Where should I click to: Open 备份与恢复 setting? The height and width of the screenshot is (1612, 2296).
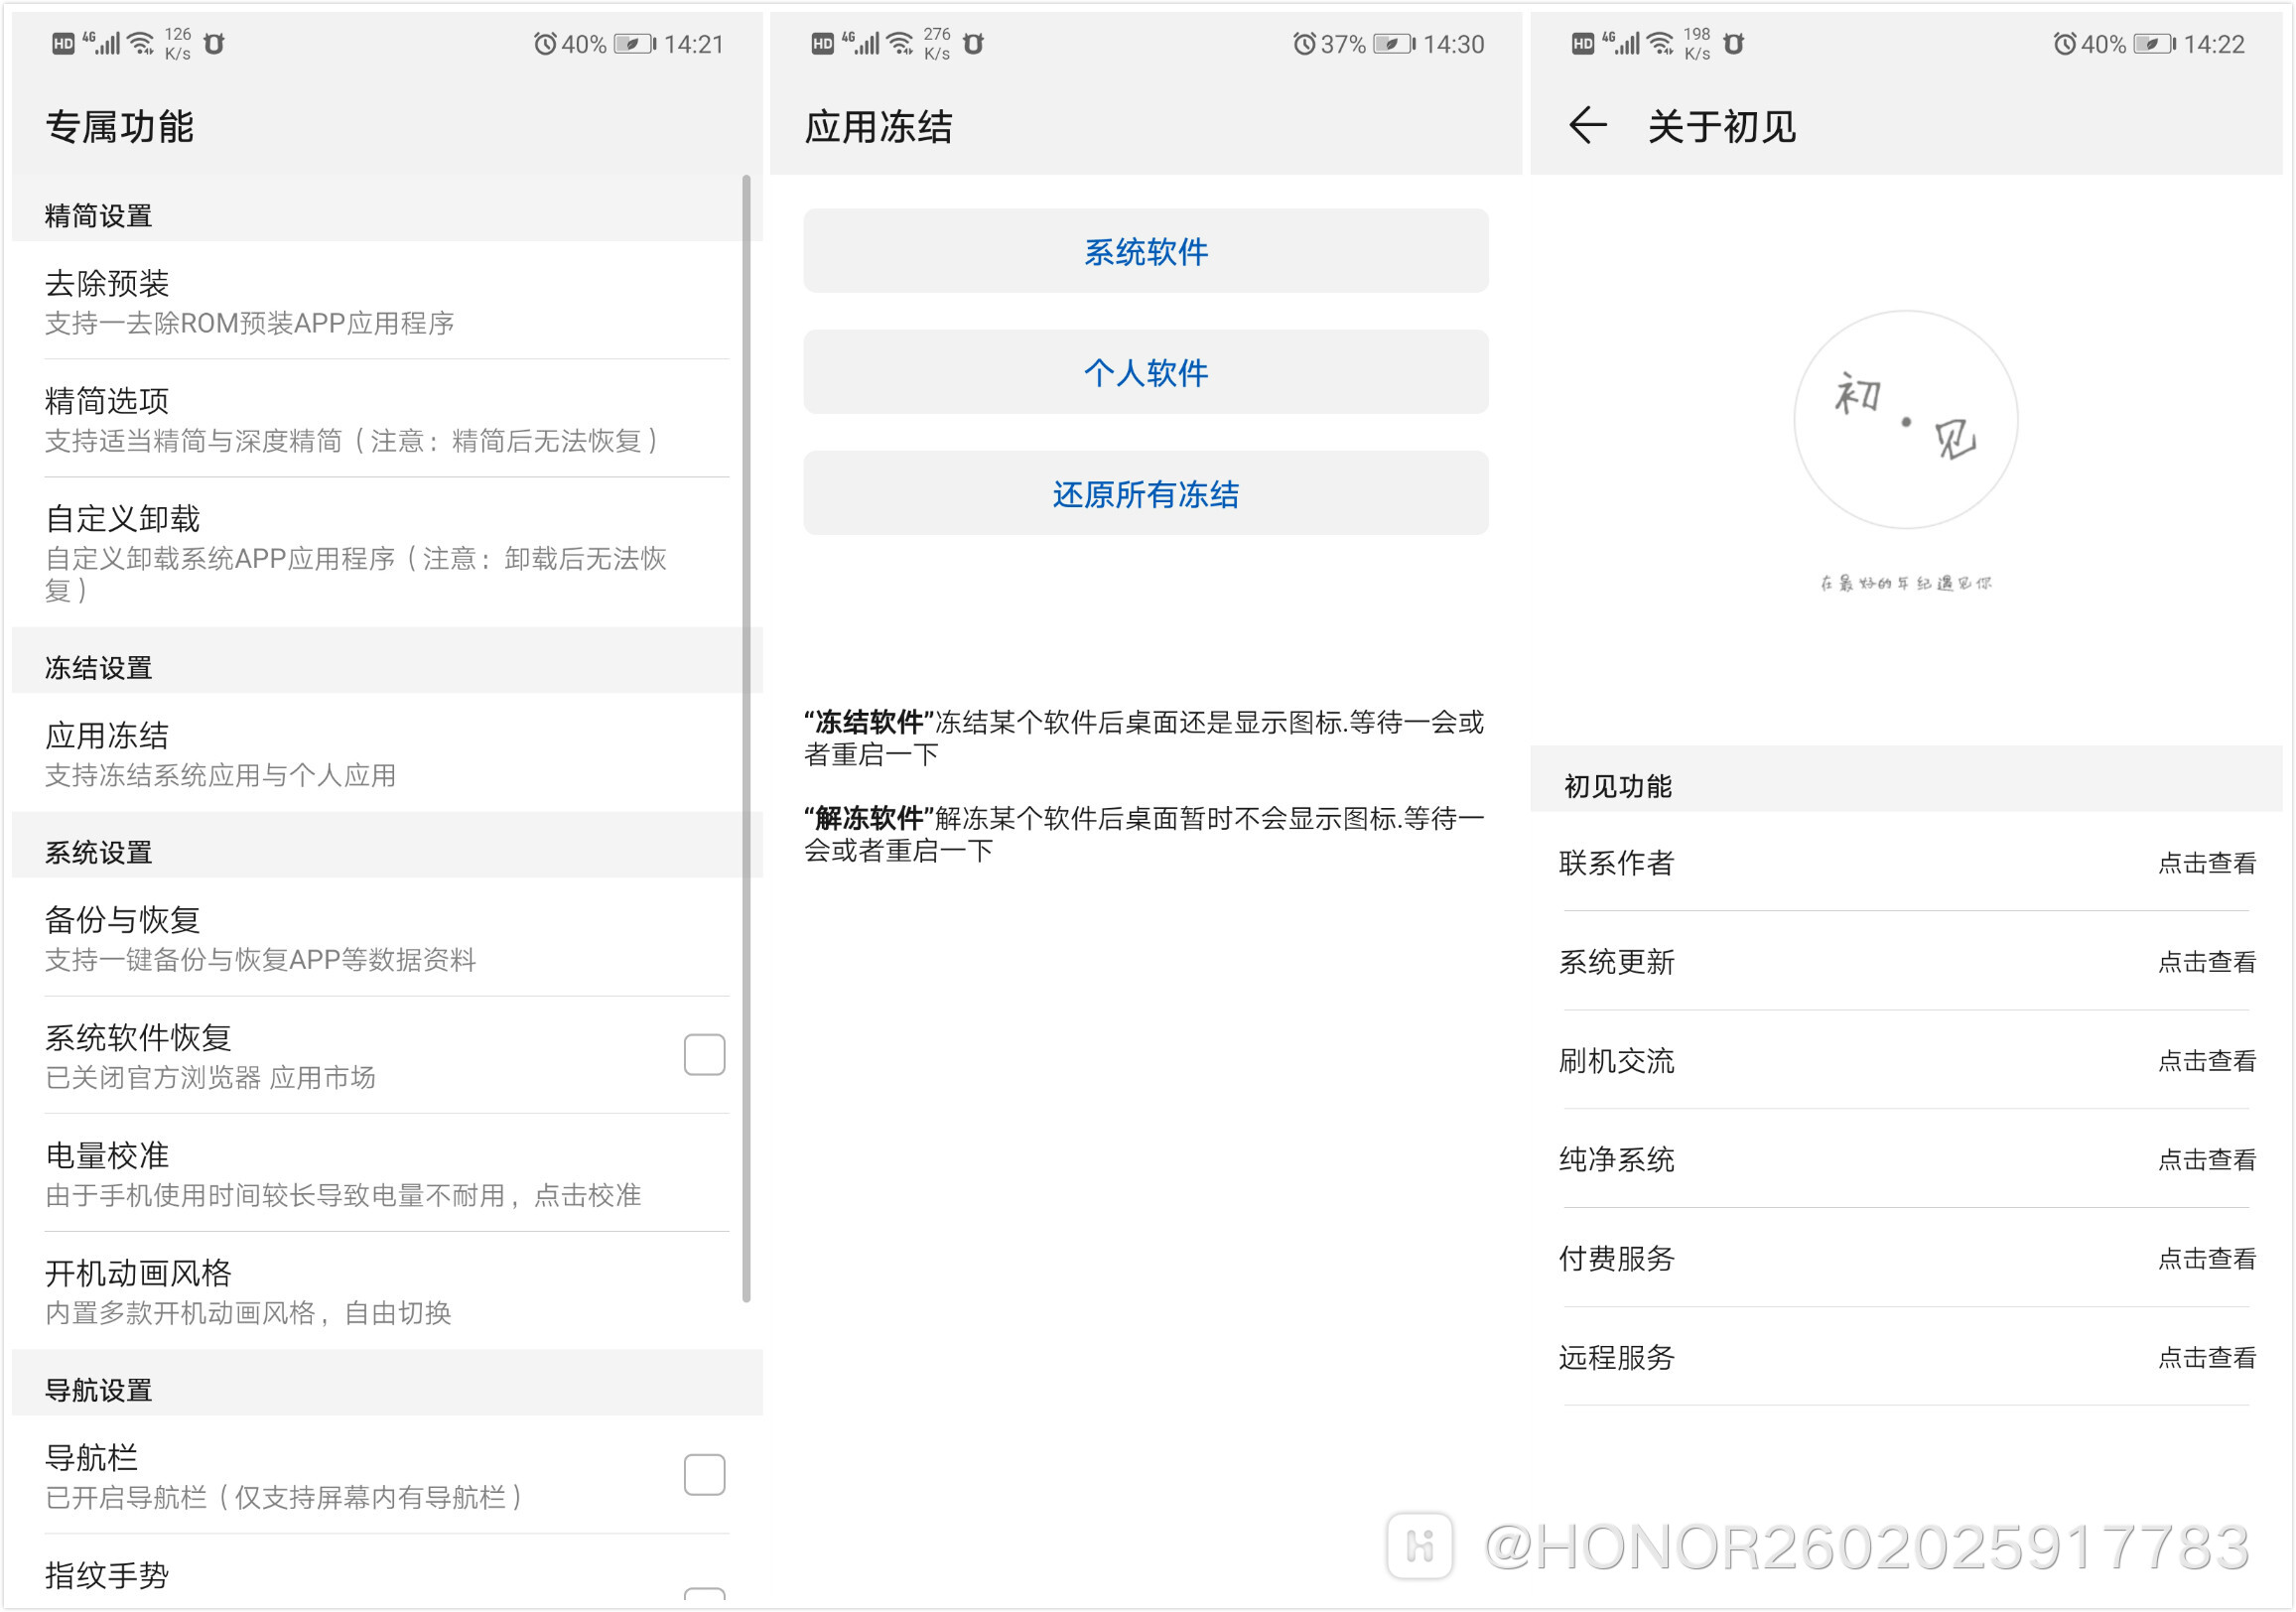point(387,938)
